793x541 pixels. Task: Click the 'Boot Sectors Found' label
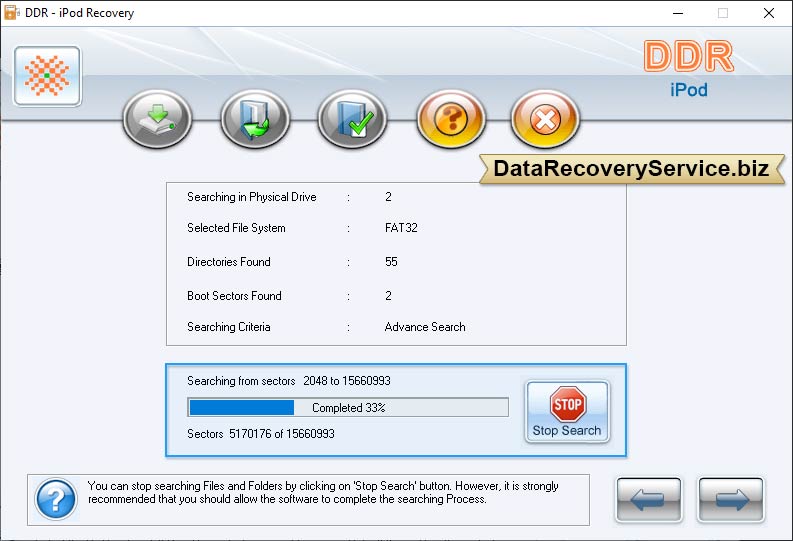[x=234, y=296]
